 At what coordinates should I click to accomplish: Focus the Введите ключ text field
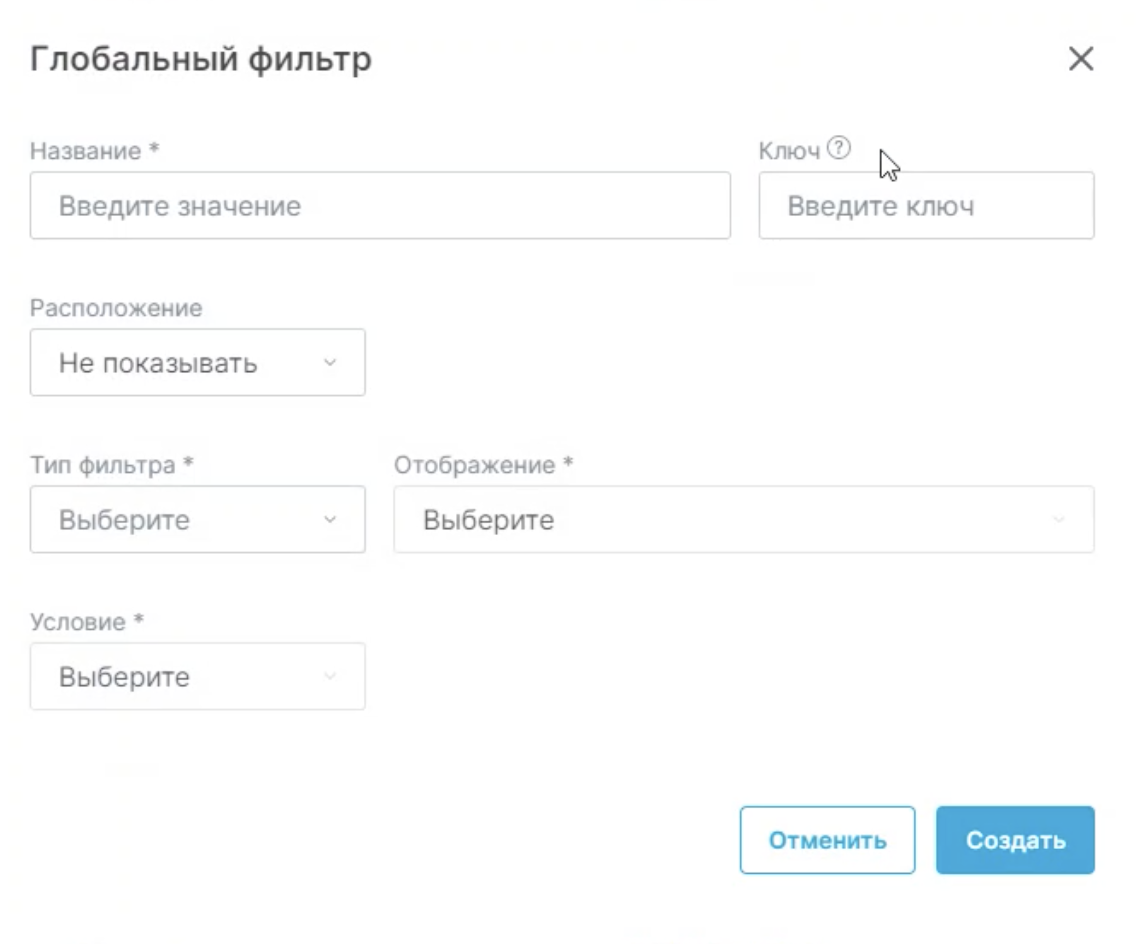(926, 206)
